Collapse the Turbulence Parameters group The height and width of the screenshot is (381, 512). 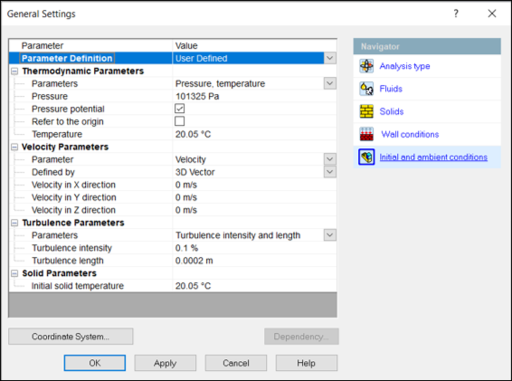tap(14, 223)
